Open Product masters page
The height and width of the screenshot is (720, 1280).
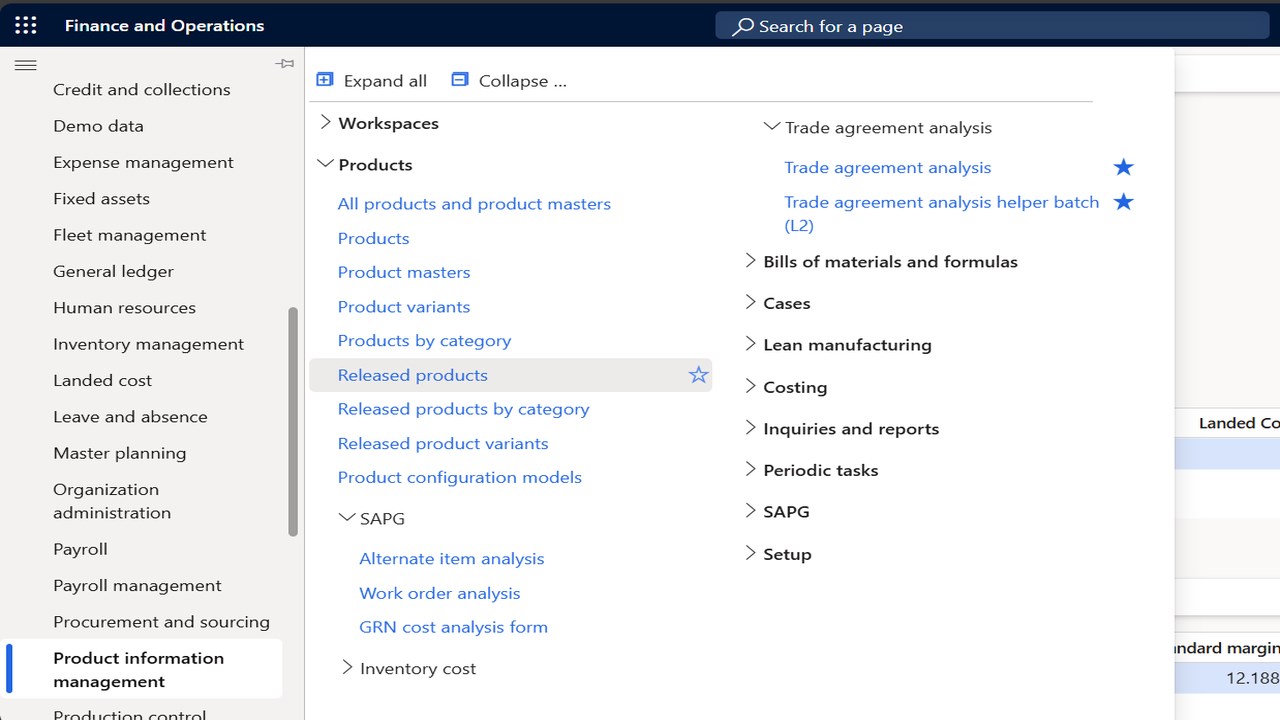point(404,272)
